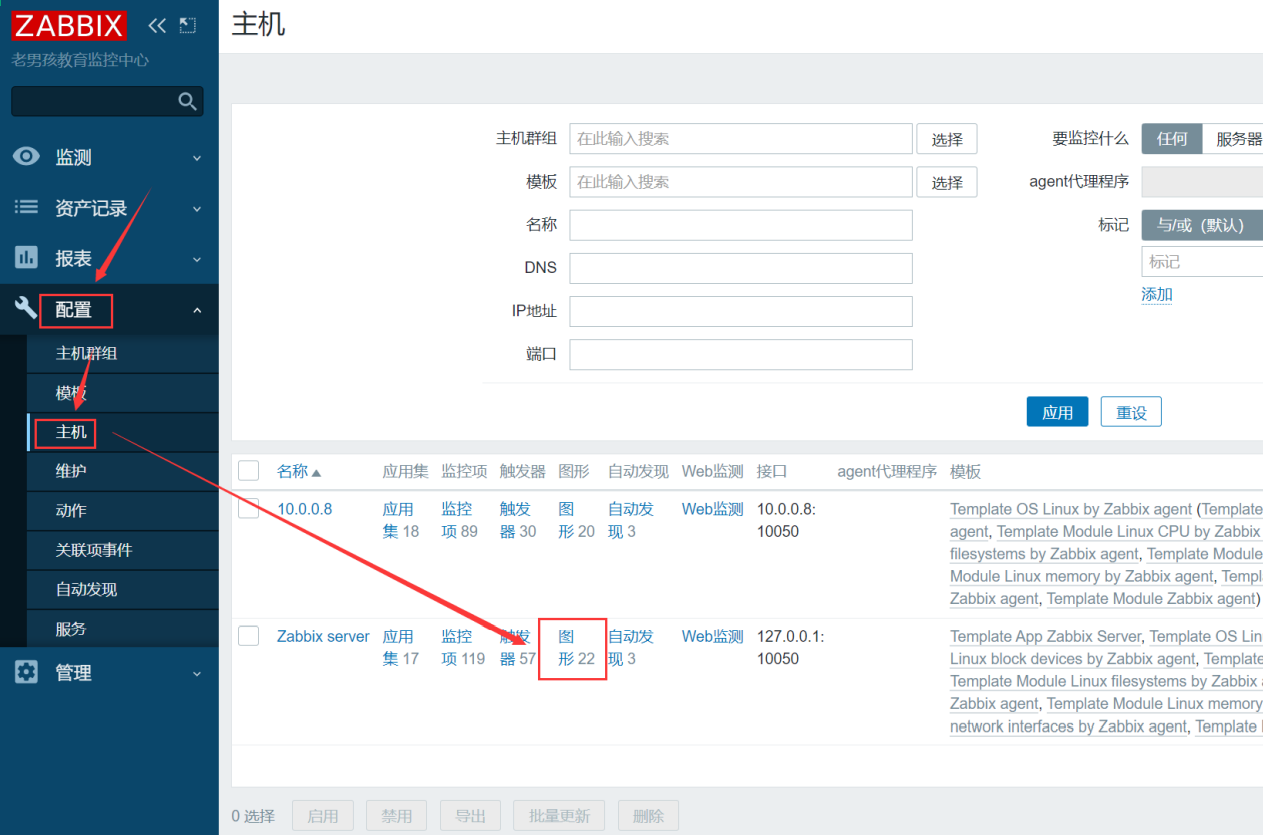Open 维护 in the sidebar
1263x835 pixels.
(x=123, y=471)
